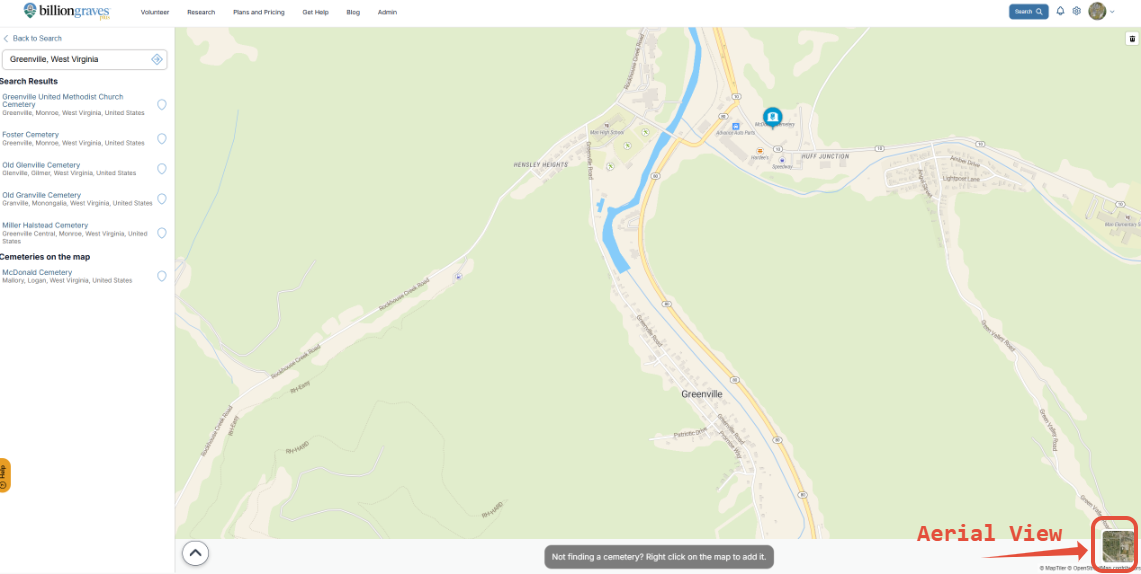The height and width of the screenshot is (574, 1141).
Task: Click the orange Help tab
Action: coord(4,475)
